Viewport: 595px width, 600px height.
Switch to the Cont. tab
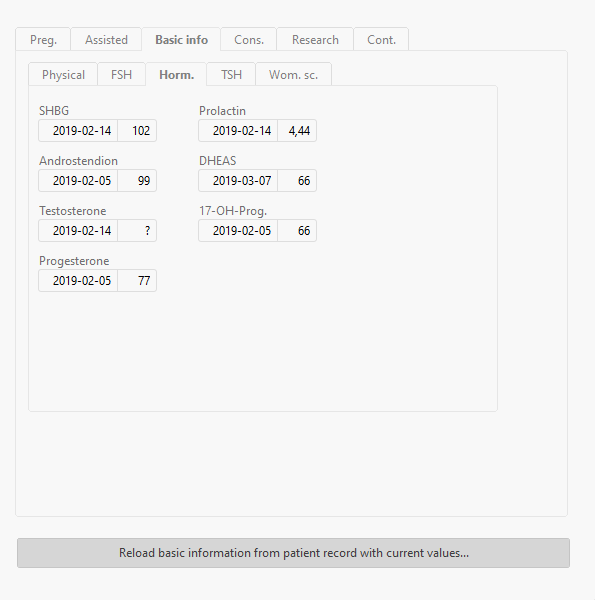click(381, 39)
